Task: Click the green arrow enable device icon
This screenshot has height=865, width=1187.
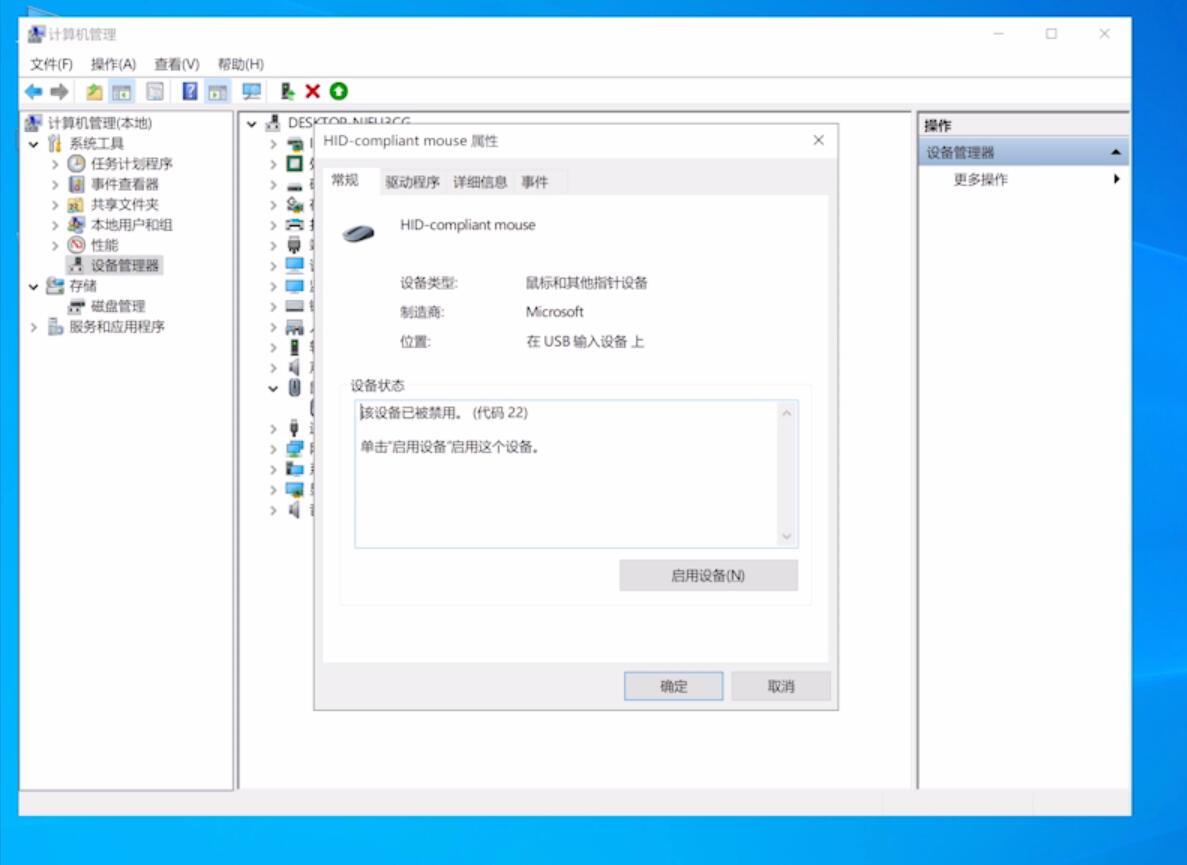Action: click(338, 92)
